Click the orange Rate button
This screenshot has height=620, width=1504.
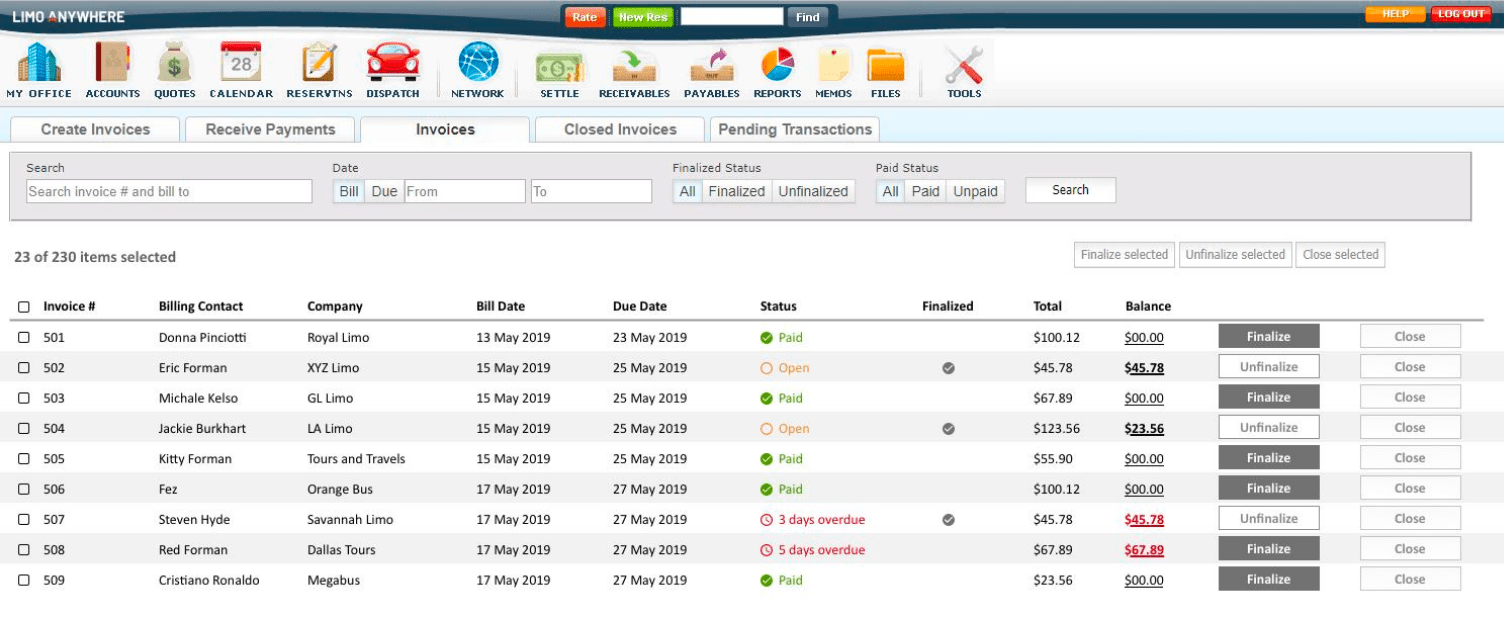pos(585,17)
